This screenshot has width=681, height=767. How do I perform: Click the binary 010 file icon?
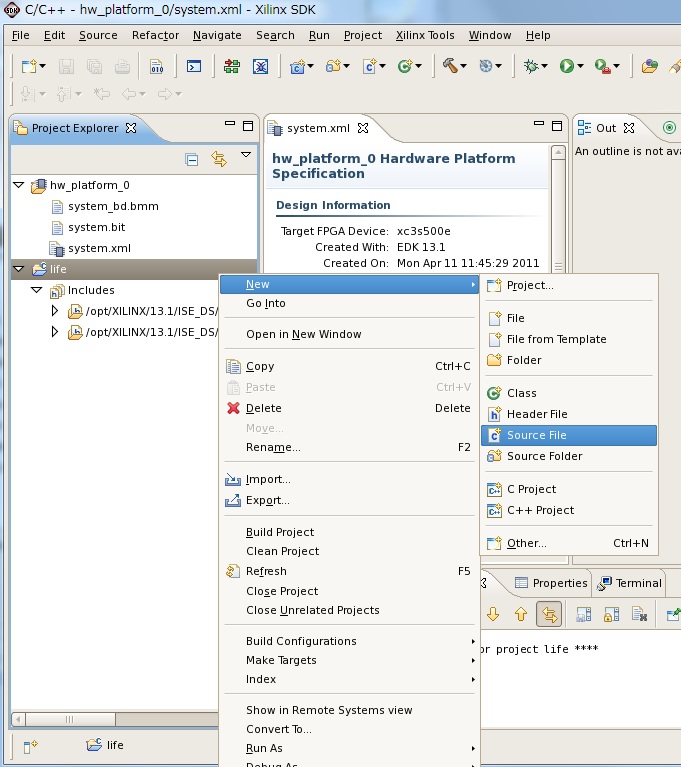pyautogui.click(x=157, y=66)
